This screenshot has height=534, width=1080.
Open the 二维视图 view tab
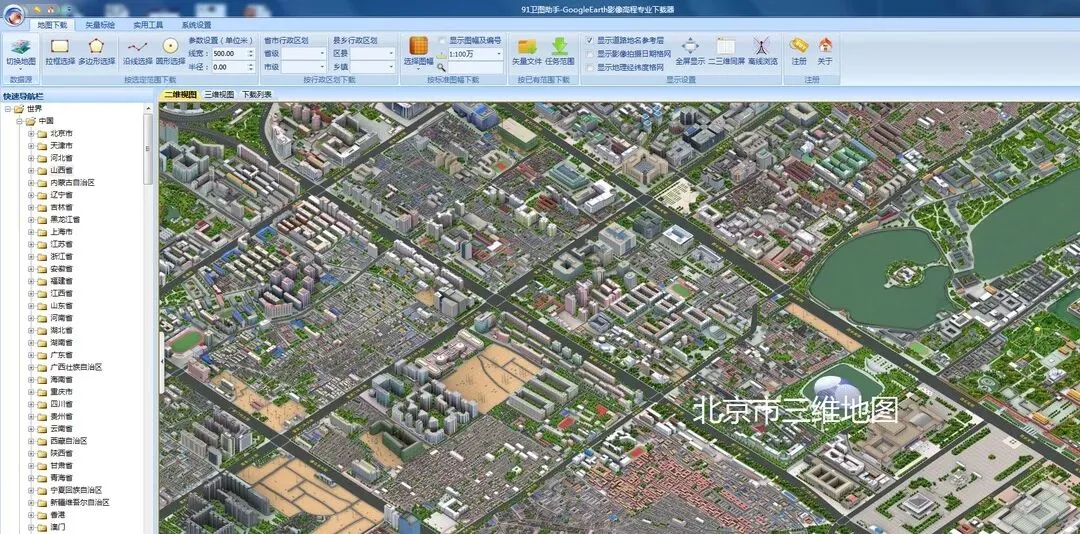(180, 94)
